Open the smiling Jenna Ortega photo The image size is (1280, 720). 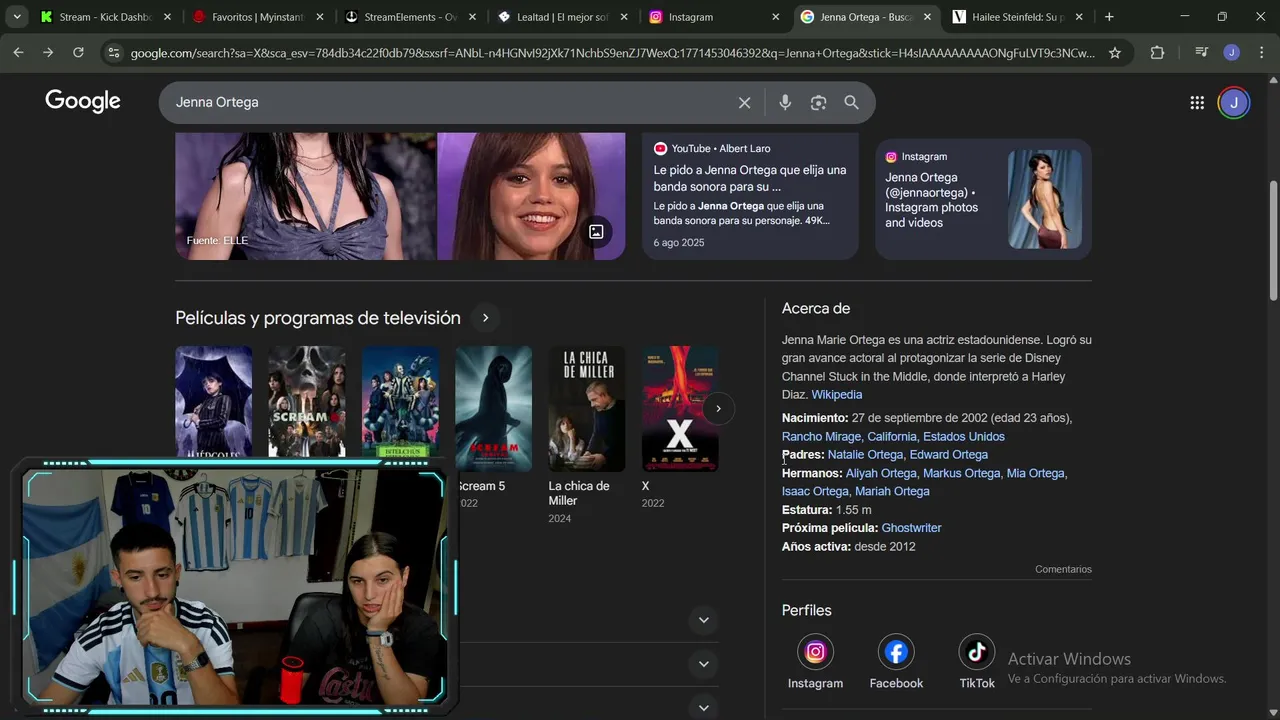(531, 196)
